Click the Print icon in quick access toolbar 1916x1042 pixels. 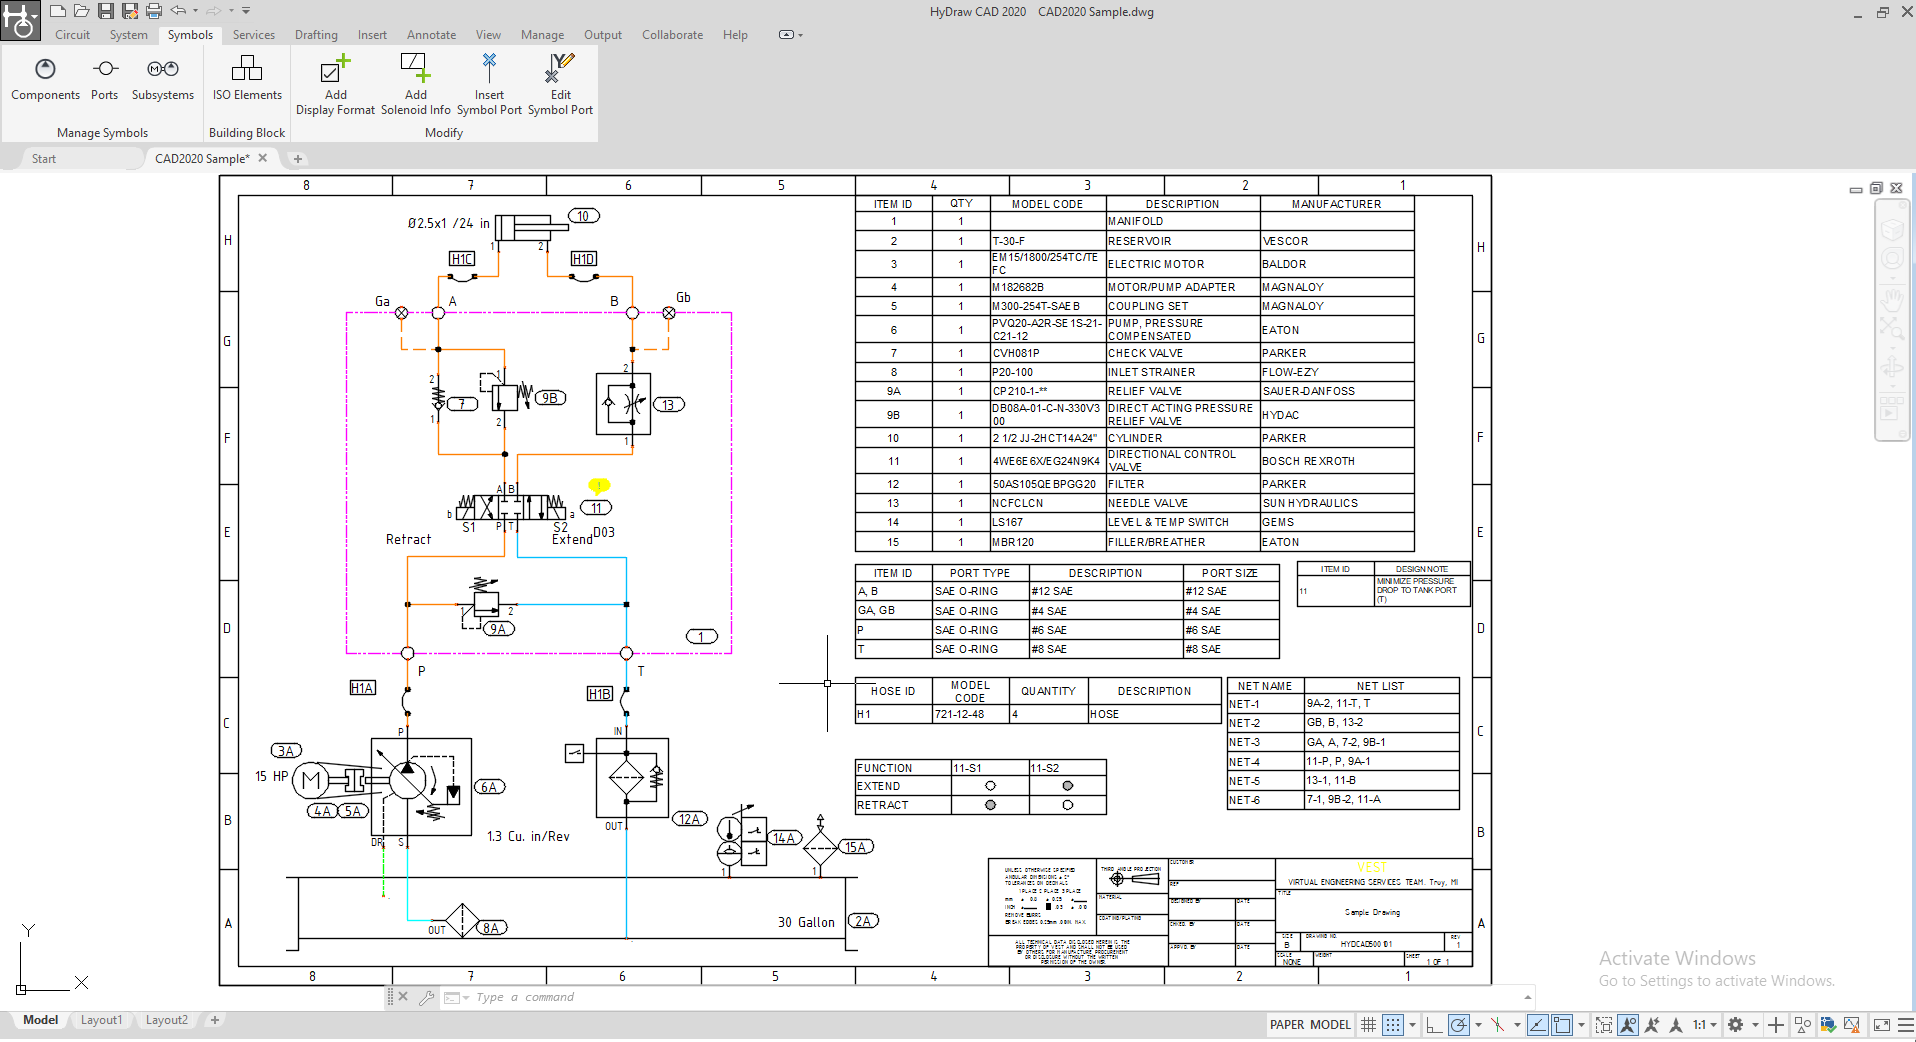[x=154, y=11]
